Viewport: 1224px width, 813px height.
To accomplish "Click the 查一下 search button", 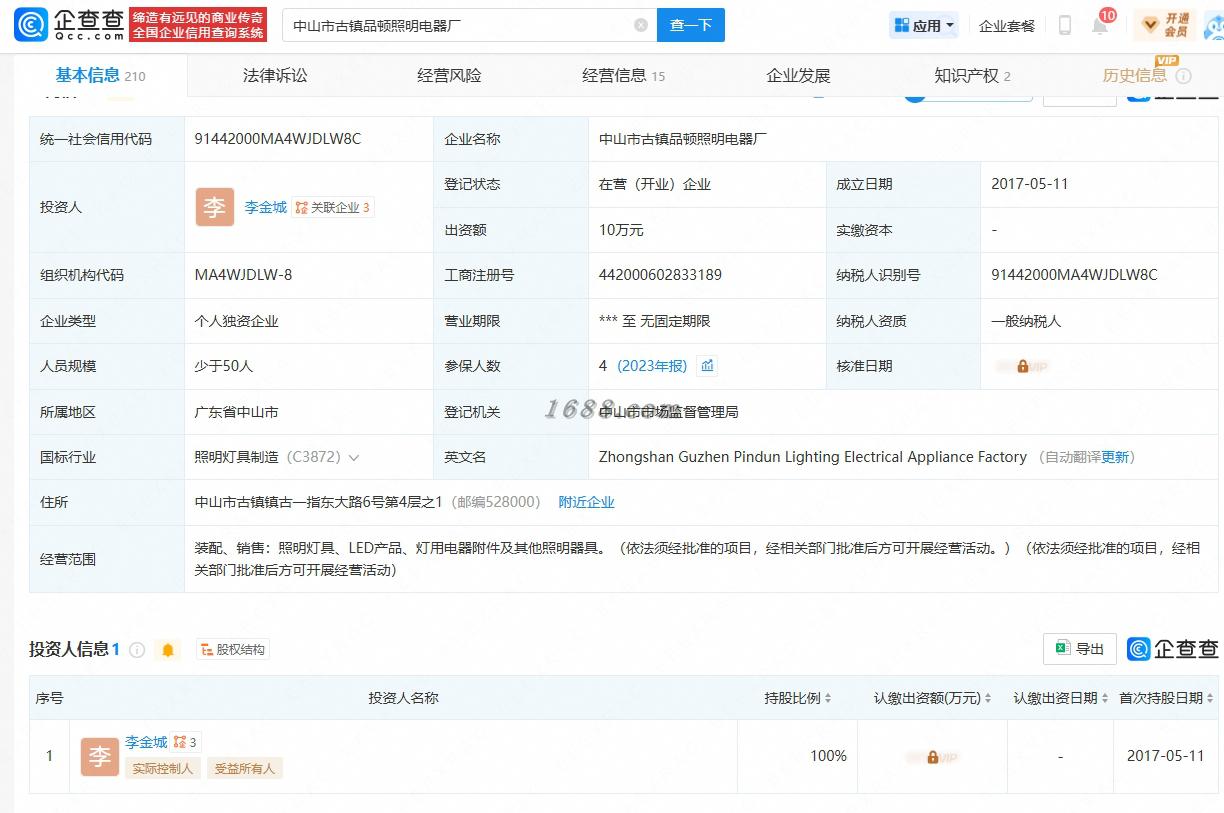I will [691, 25].
